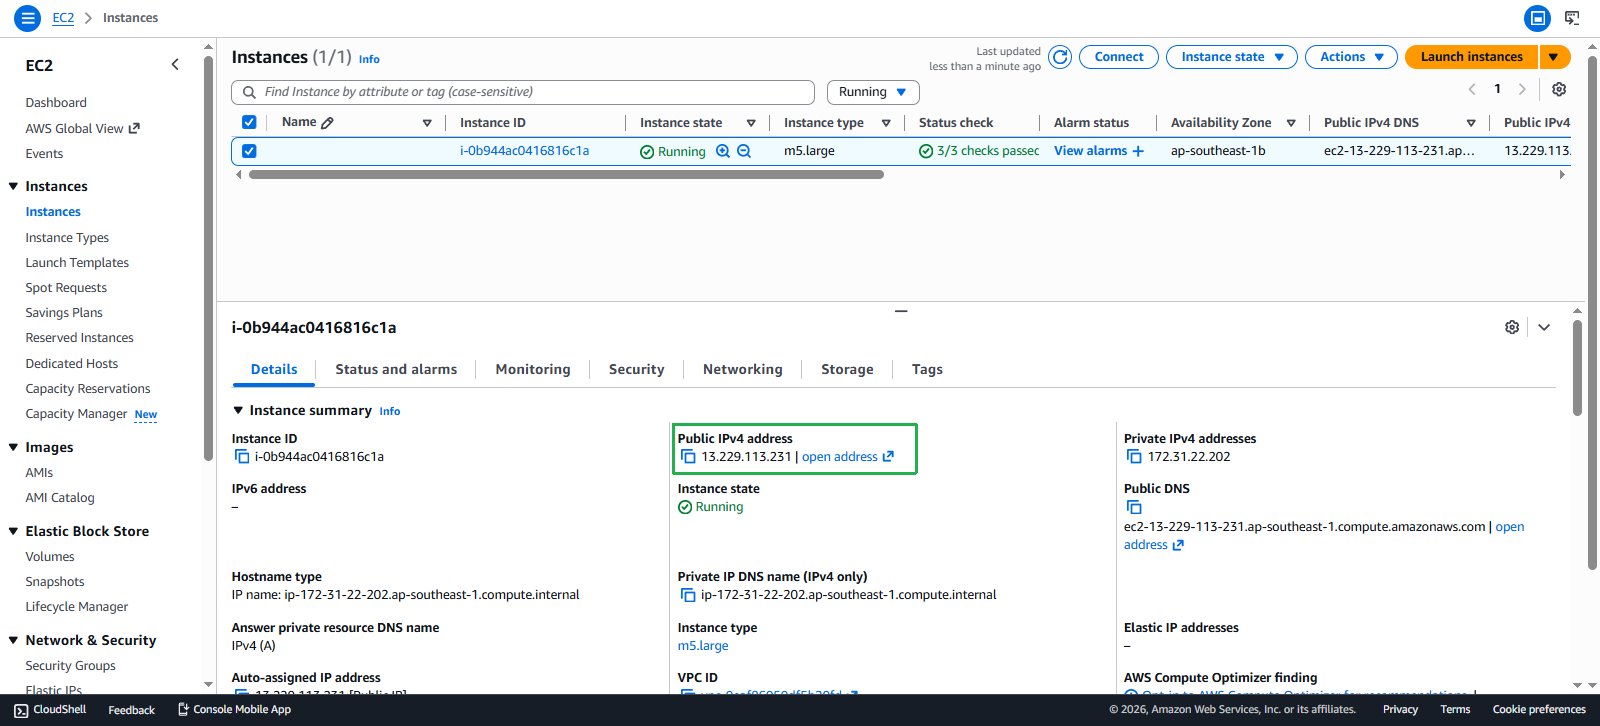Open the Instance state dropdown button
Image resolution: width=1600 pixels, height=726 pixels.
(x=1232, y=57)
